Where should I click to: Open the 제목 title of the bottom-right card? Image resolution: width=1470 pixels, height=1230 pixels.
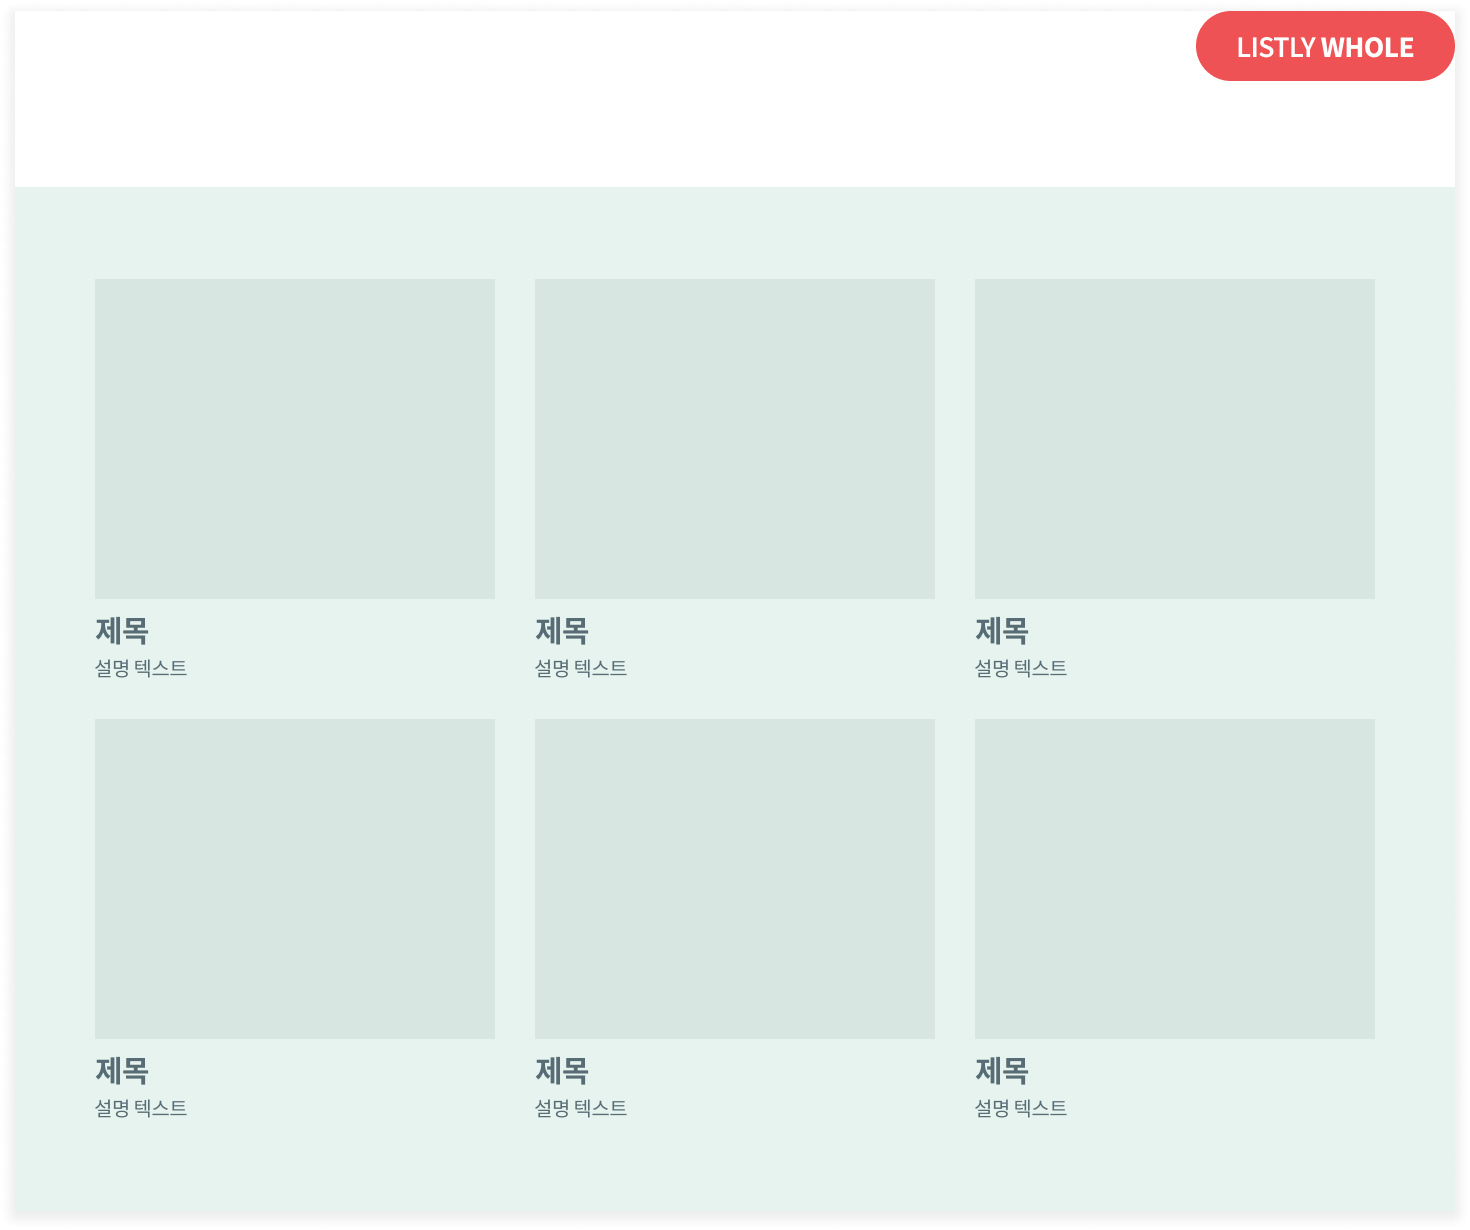(1002, 1071)
